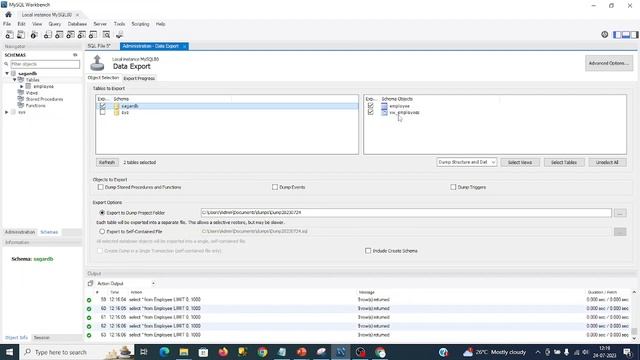
Task: Open a SQL script file toolbar icon
Action: pos(20,35)
